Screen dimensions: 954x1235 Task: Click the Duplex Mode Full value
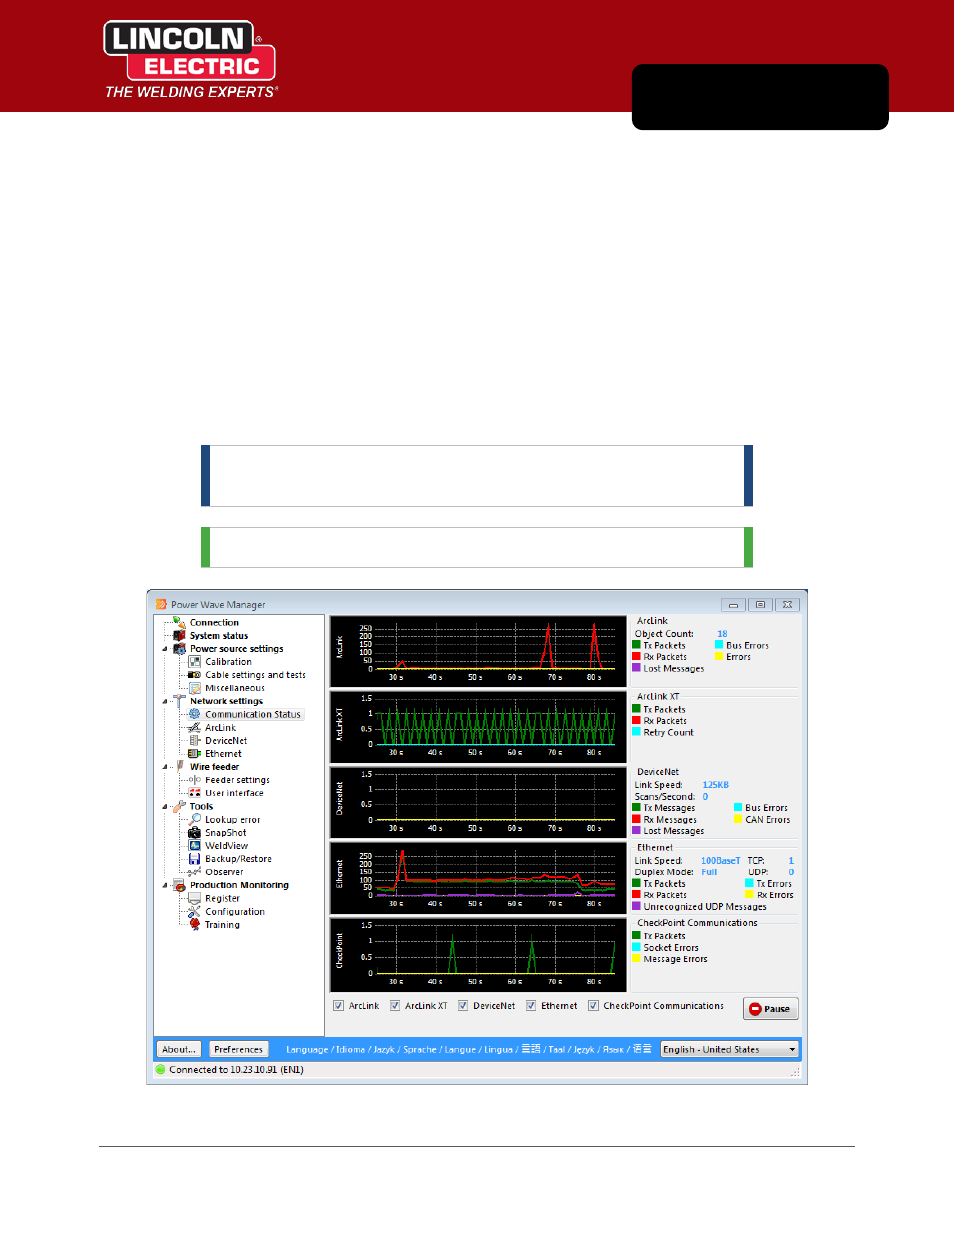tap(709, 872)
